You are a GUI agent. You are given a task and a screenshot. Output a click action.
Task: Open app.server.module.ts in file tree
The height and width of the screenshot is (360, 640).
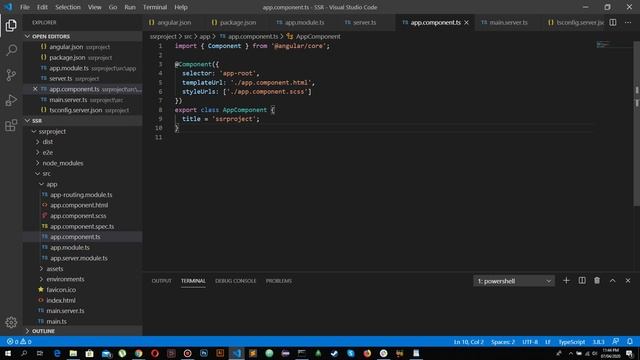click(79, 258)
